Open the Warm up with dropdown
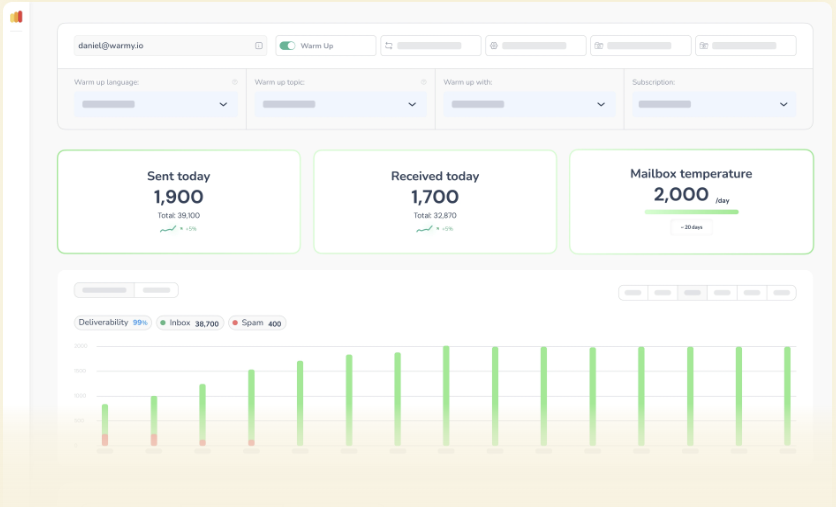This screenshot has height=507, width=836. coord(529,104)
